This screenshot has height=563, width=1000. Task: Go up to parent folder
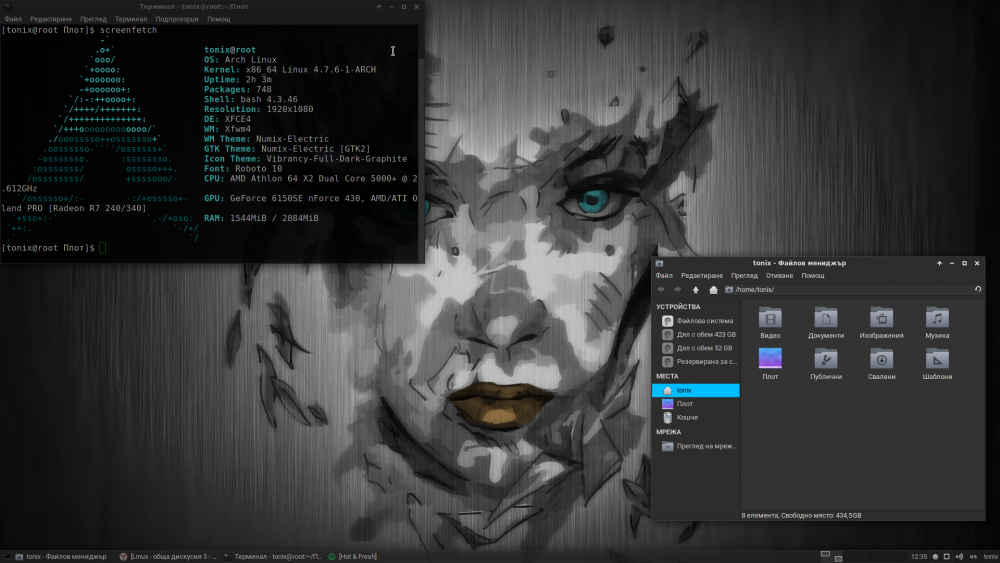click(x=696, y=289)
